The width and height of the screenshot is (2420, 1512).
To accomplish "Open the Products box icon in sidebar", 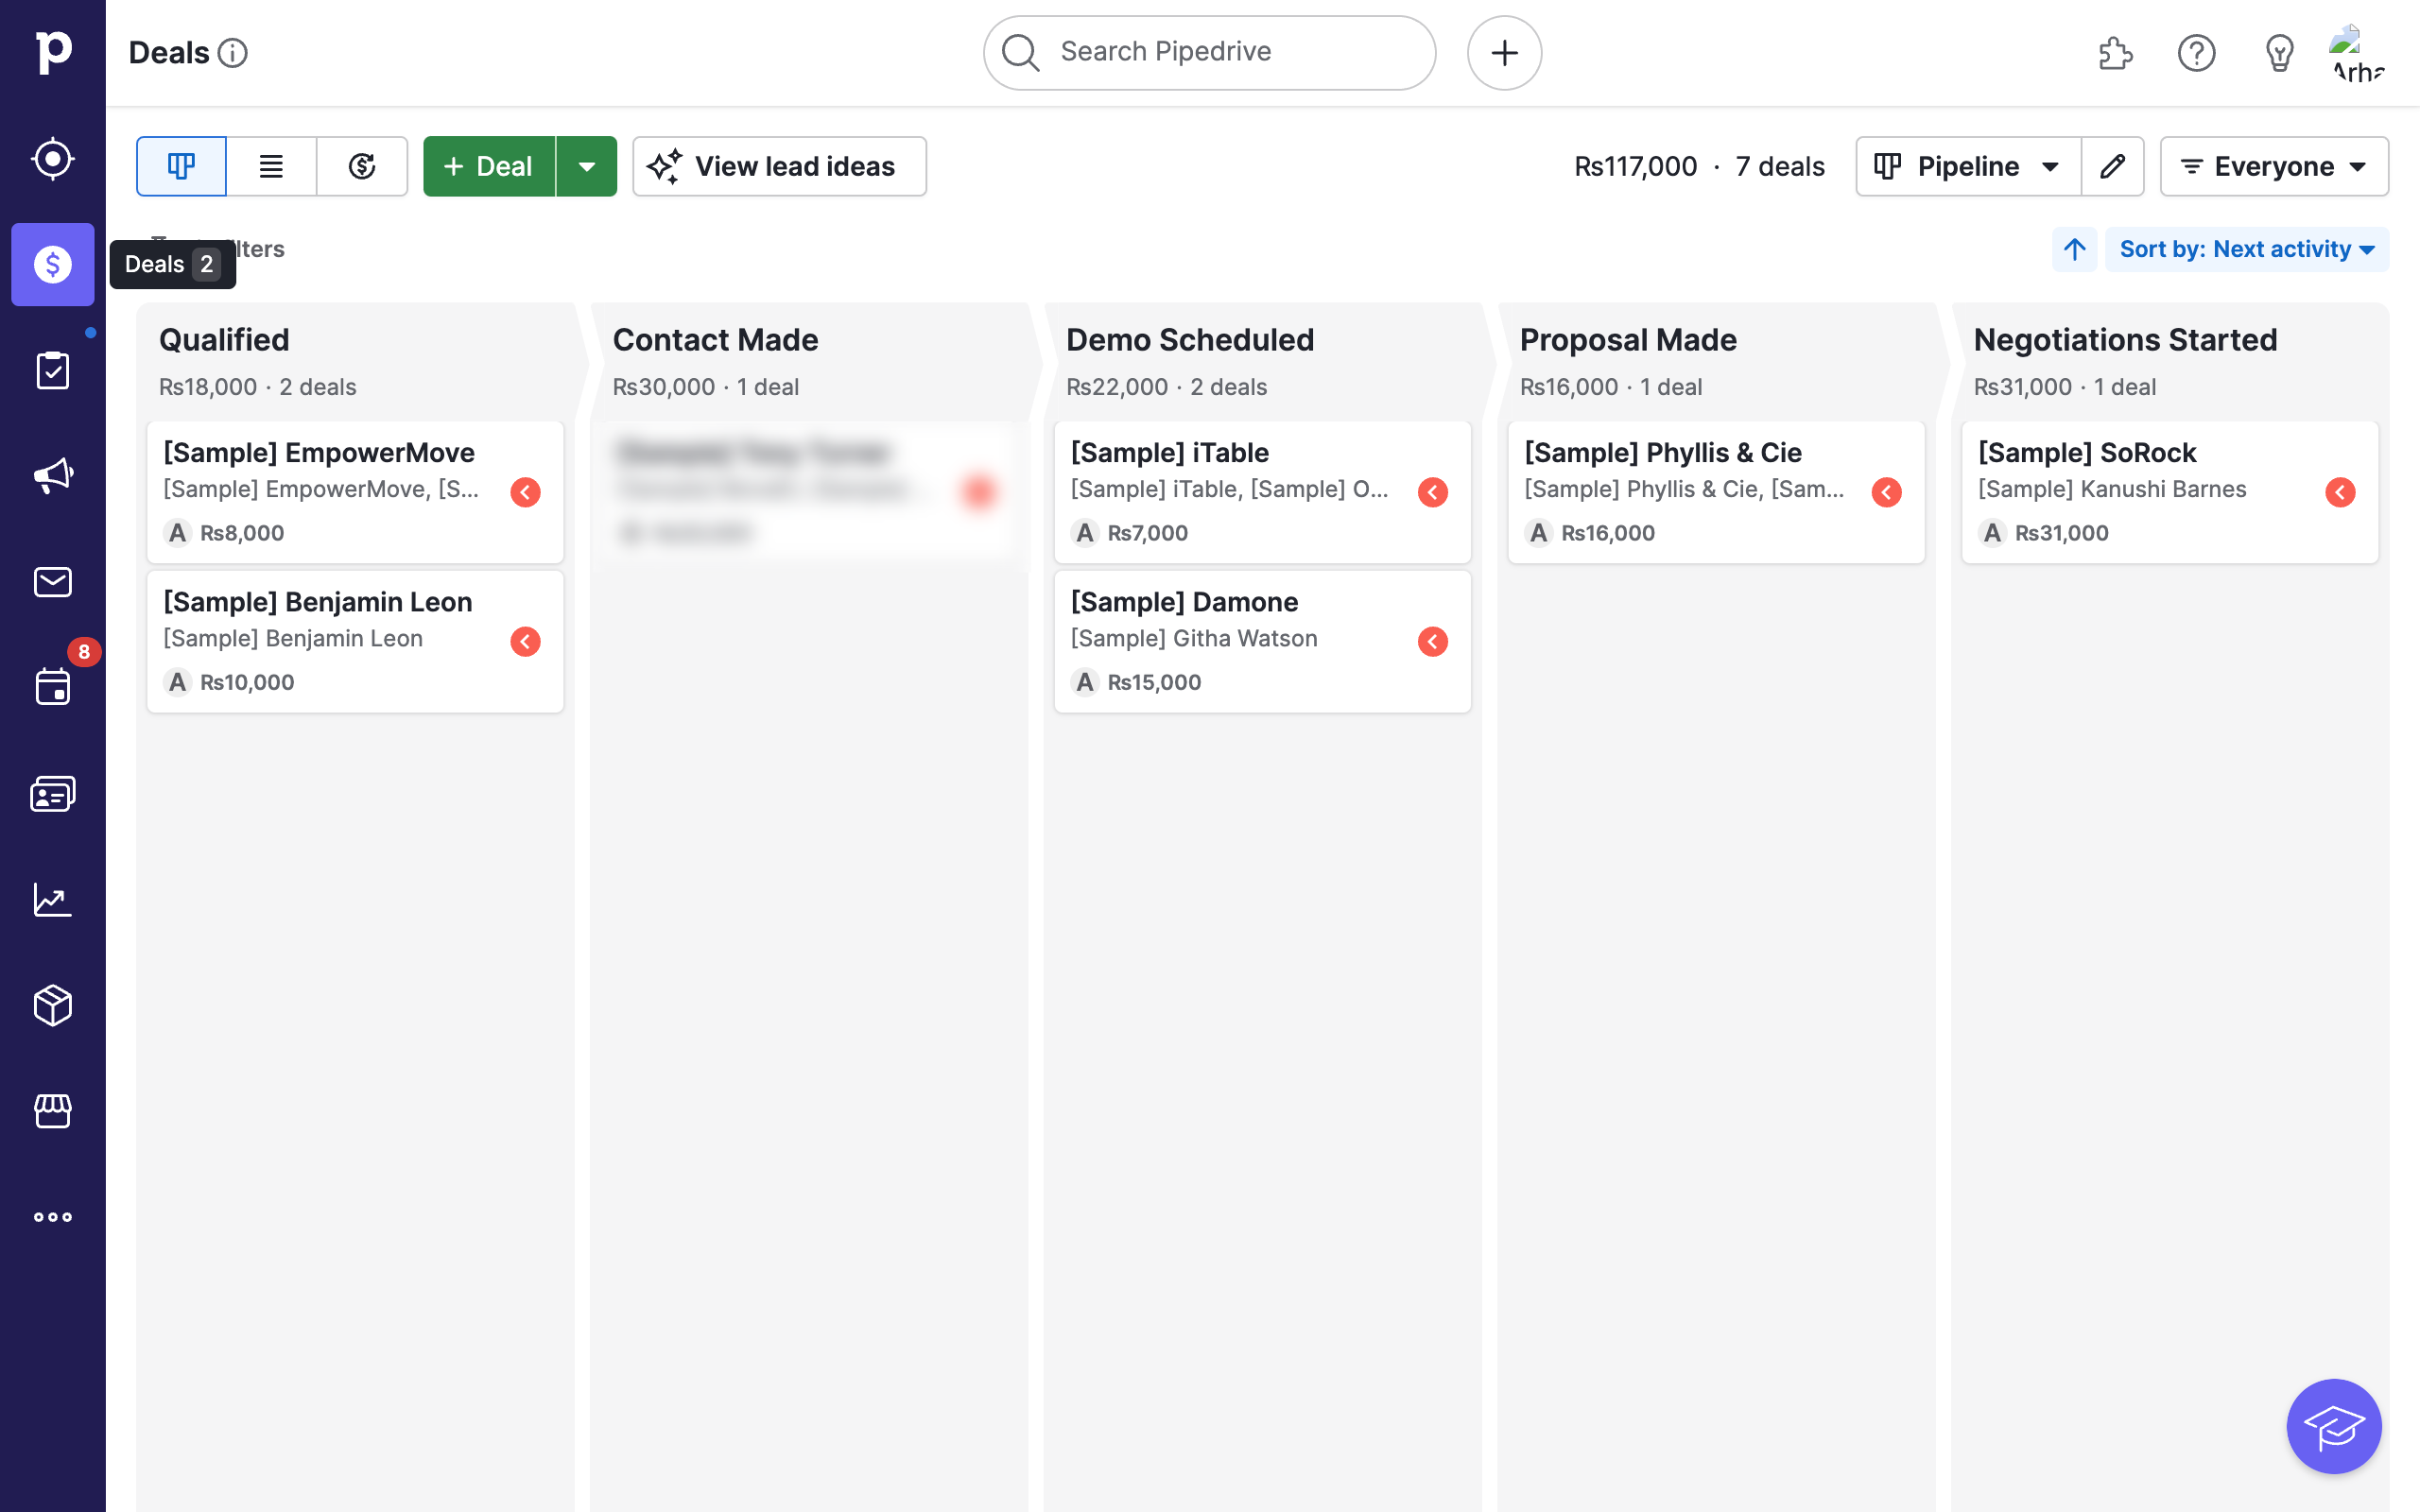I will click(52, 1005).
